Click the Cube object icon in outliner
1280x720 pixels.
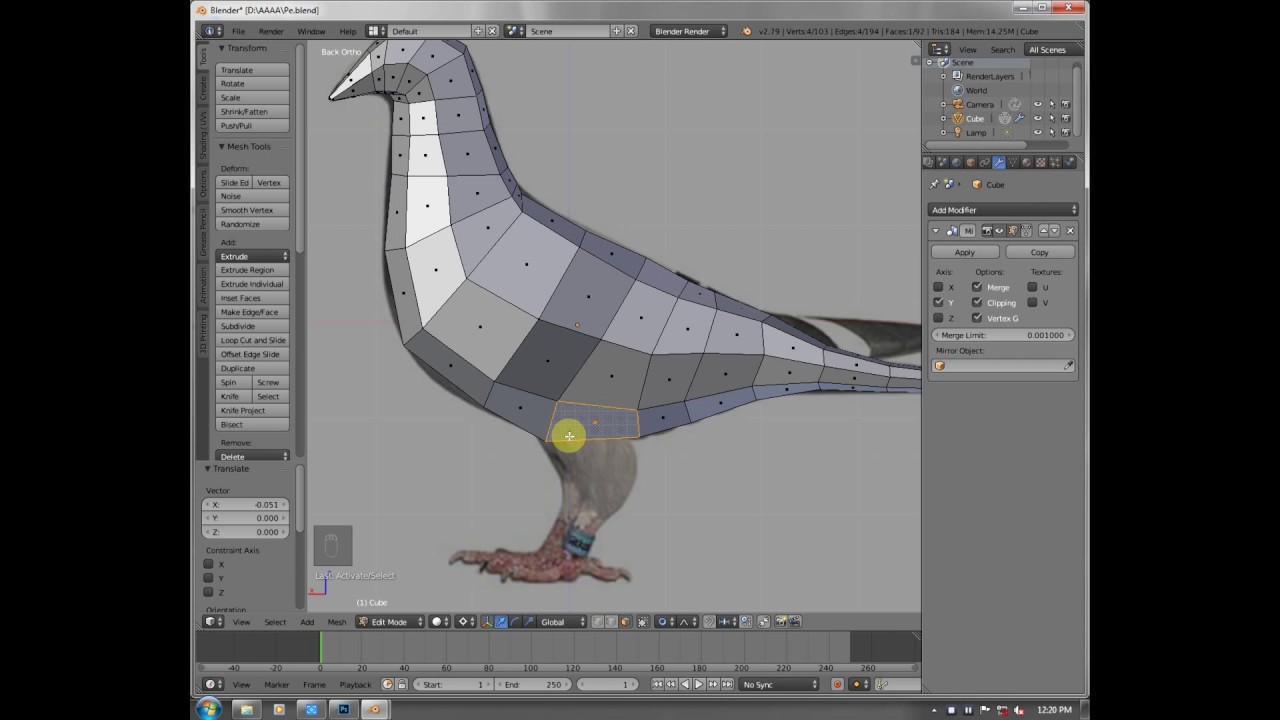pos(958,118)
